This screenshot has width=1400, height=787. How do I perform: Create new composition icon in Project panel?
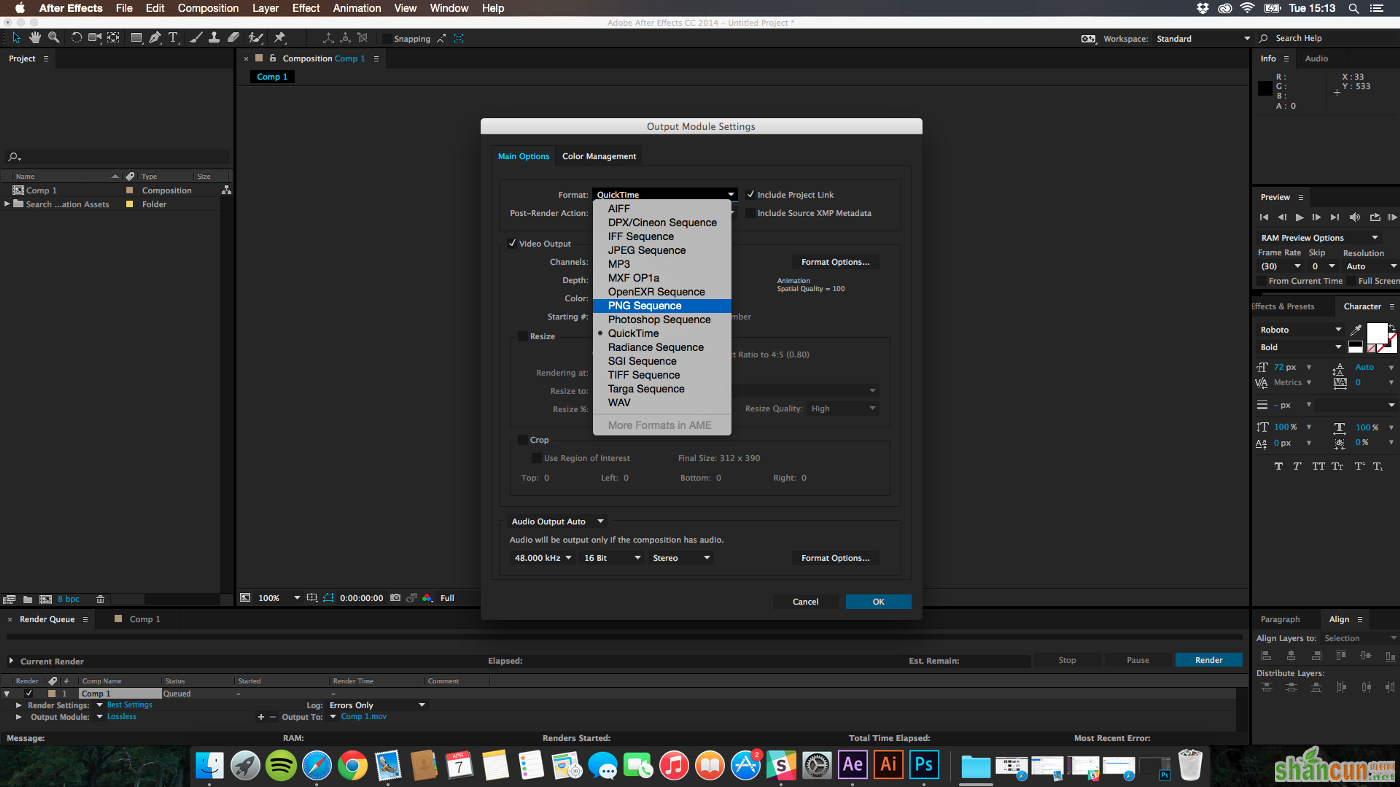pyautogui.click(x=45, y=599)
